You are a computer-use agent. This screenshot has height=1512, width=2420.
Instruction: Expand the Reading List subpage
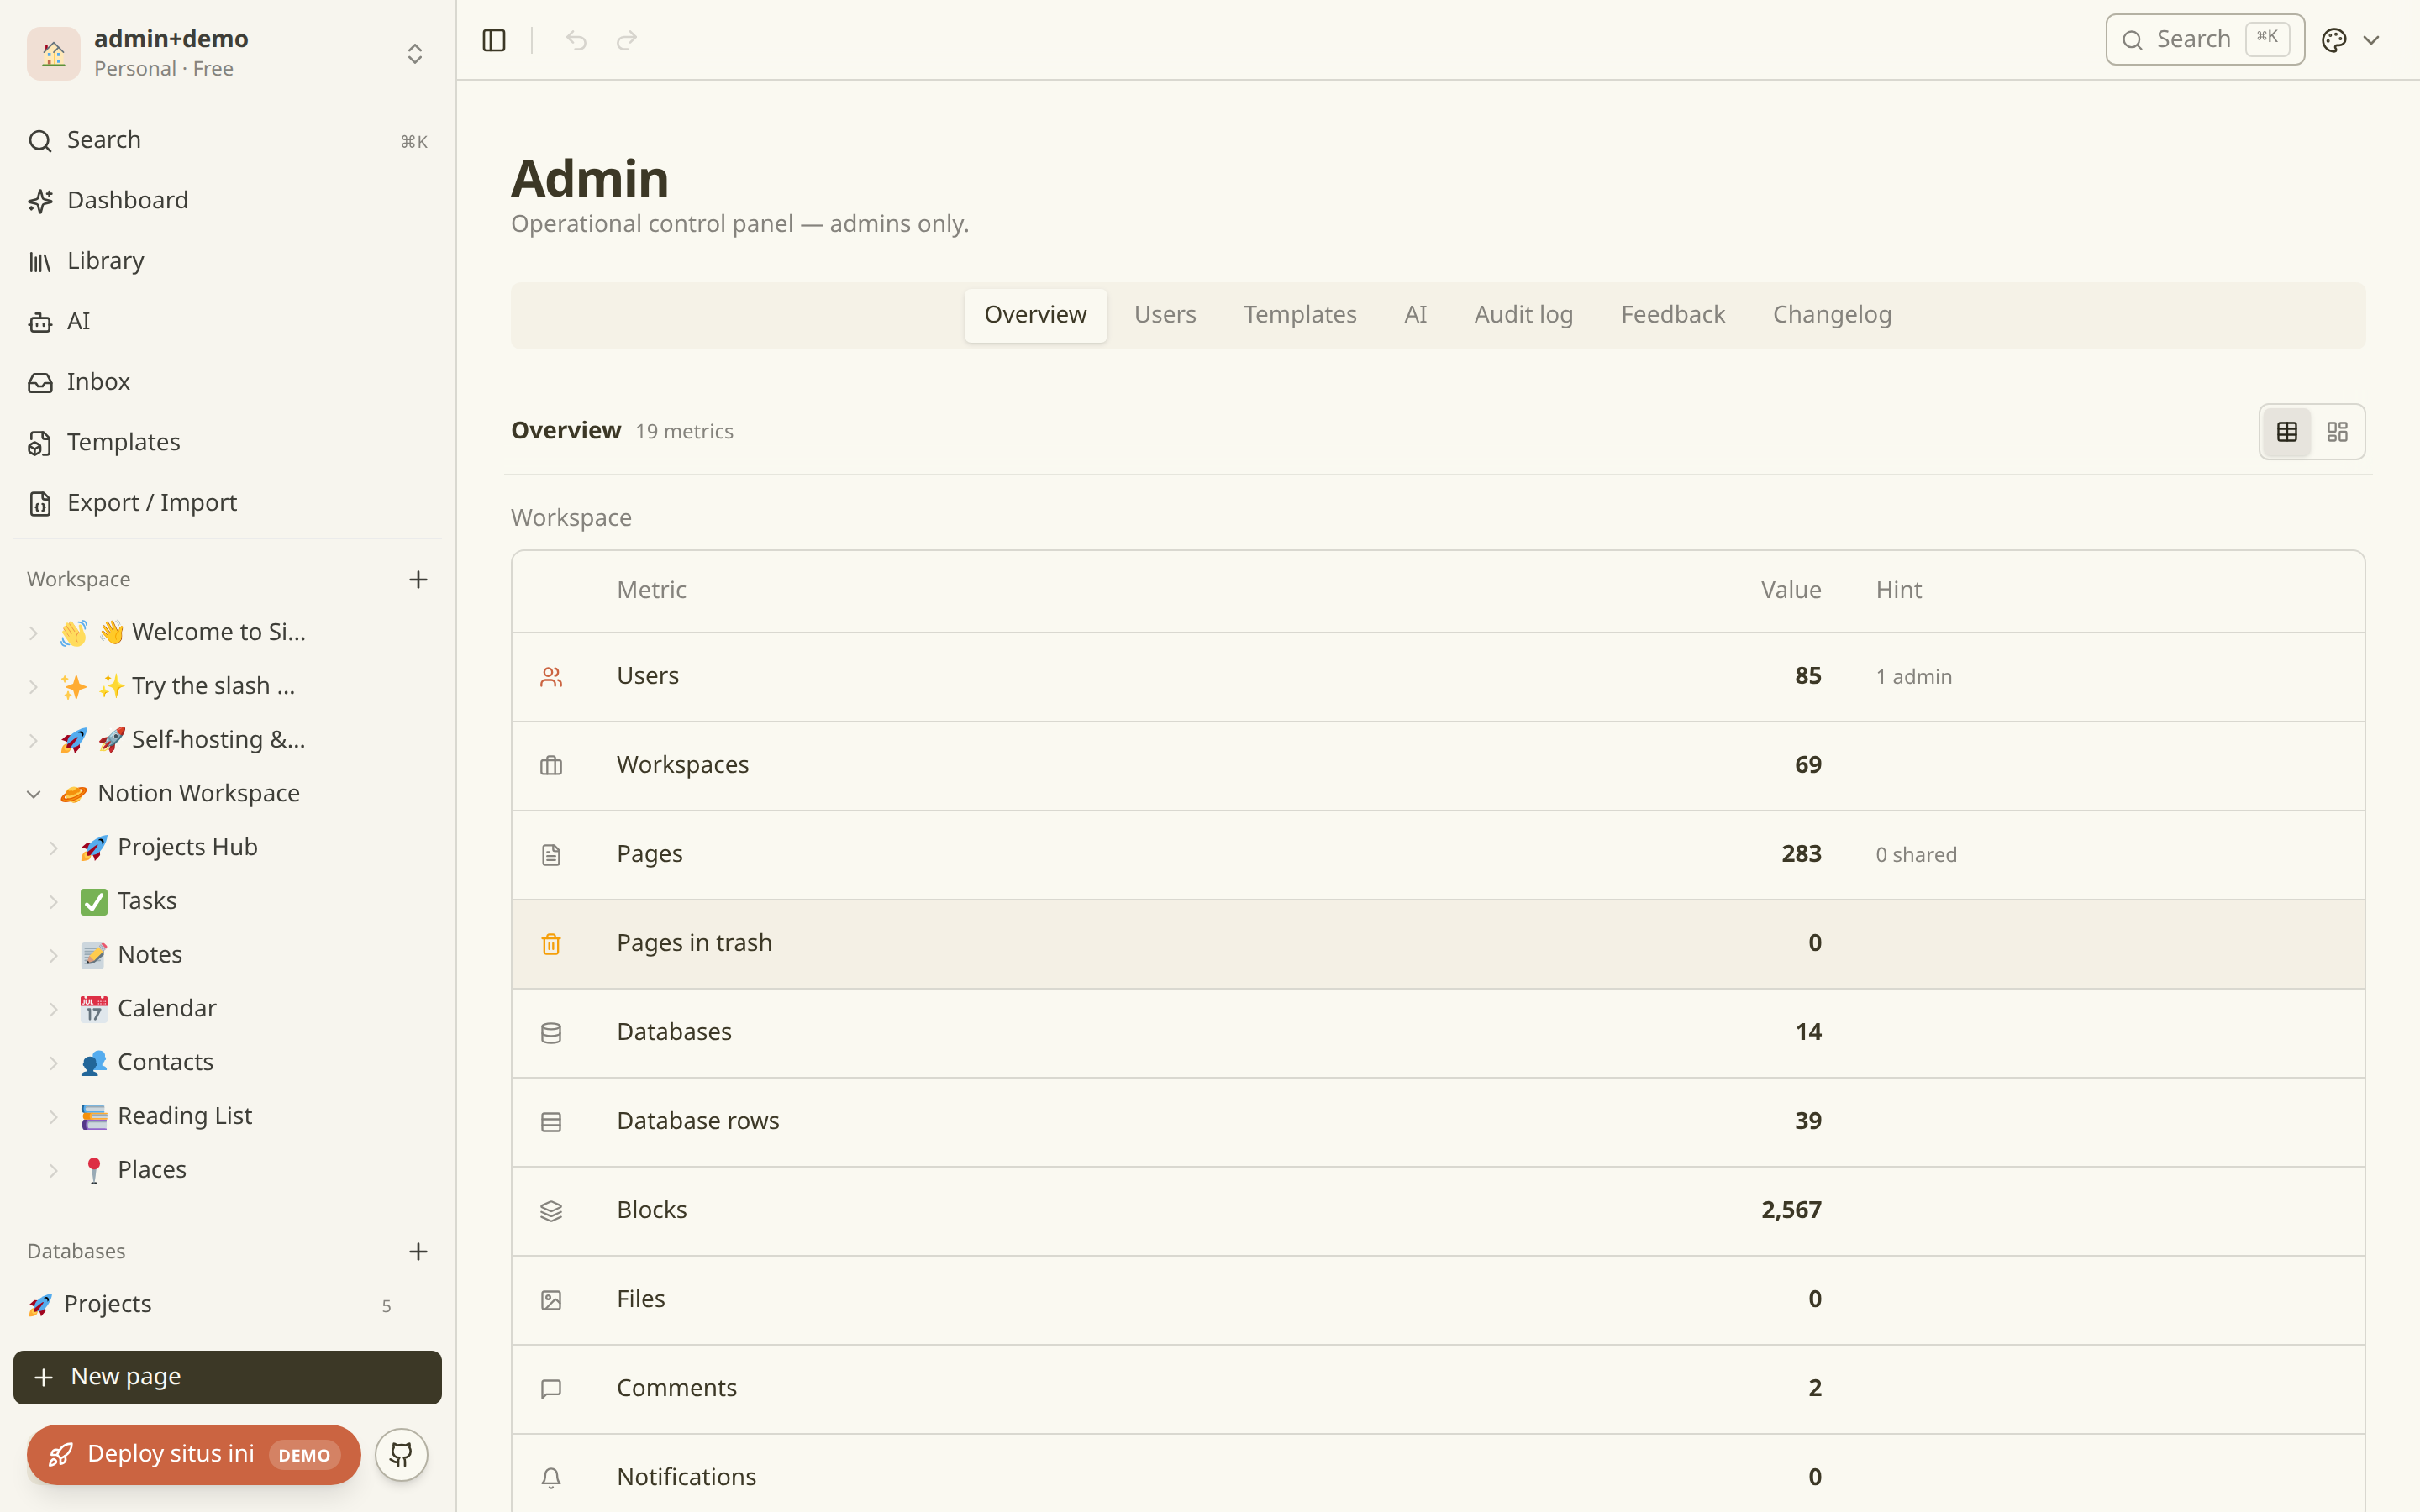tap(54, 1117)
